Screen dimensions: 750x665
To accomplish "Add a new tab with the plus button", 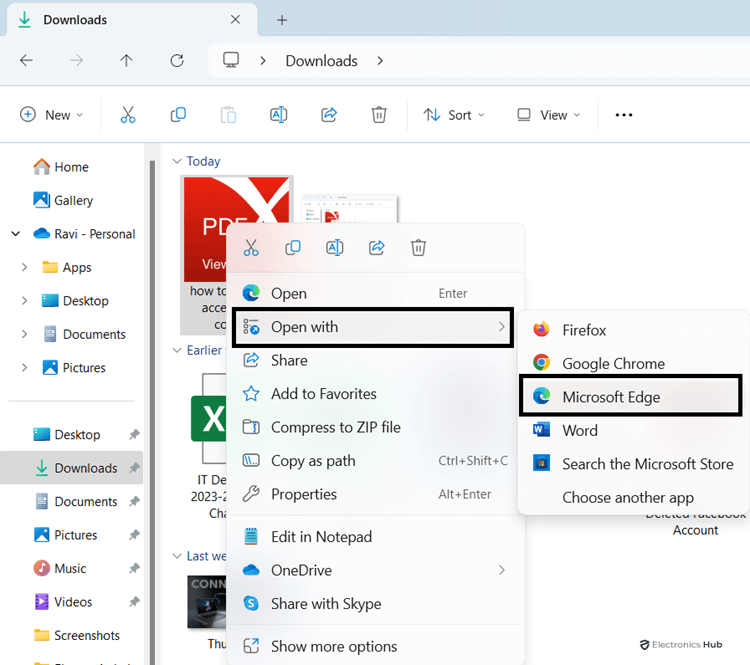I will [282, 20].
